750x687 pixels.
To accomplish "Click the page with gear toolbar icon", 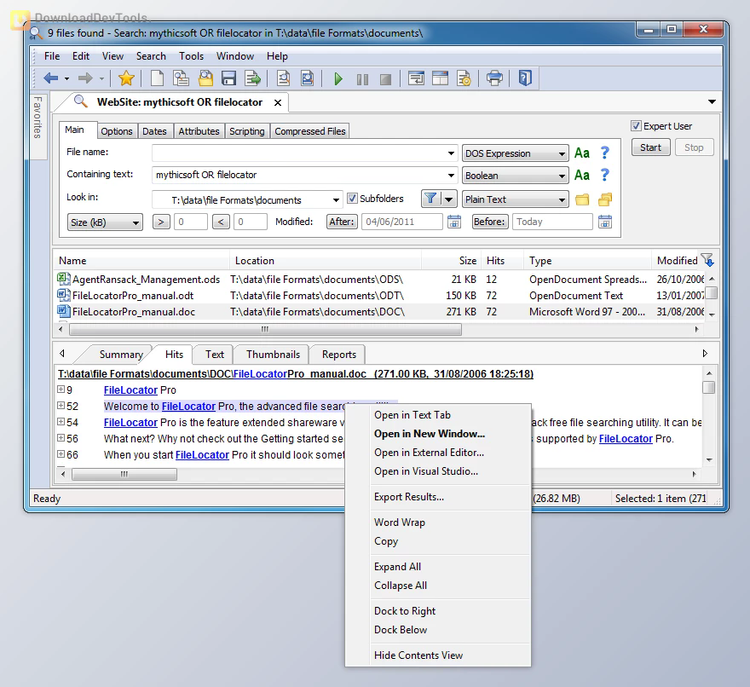I will (463, 78).
